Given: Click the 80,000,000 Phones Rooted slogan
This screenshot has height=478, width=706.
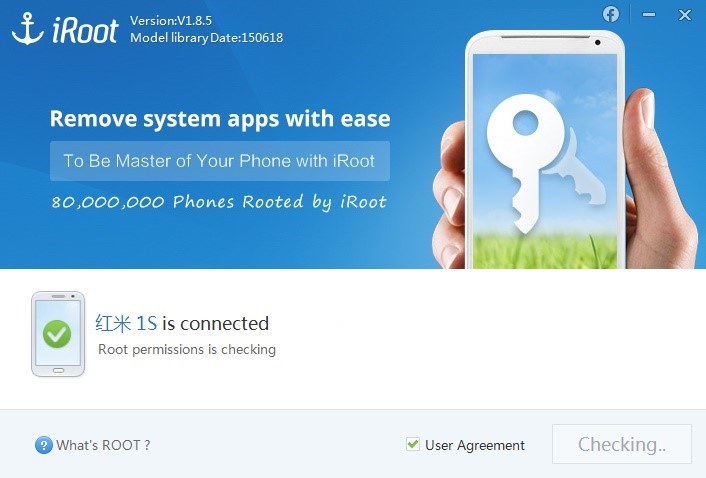Looking at the screenshot, I should tap(219, 202).
